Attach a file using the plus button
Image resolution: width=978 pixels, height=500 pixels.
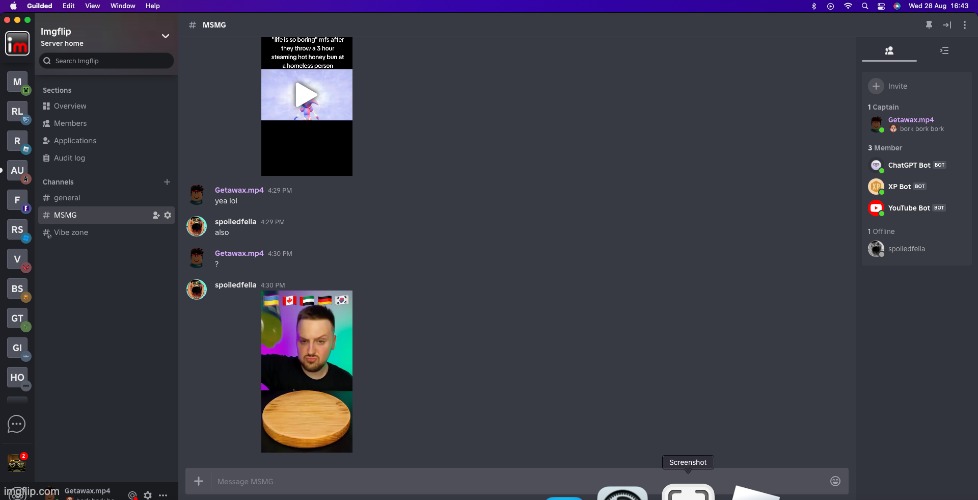[x=198, y=481]
